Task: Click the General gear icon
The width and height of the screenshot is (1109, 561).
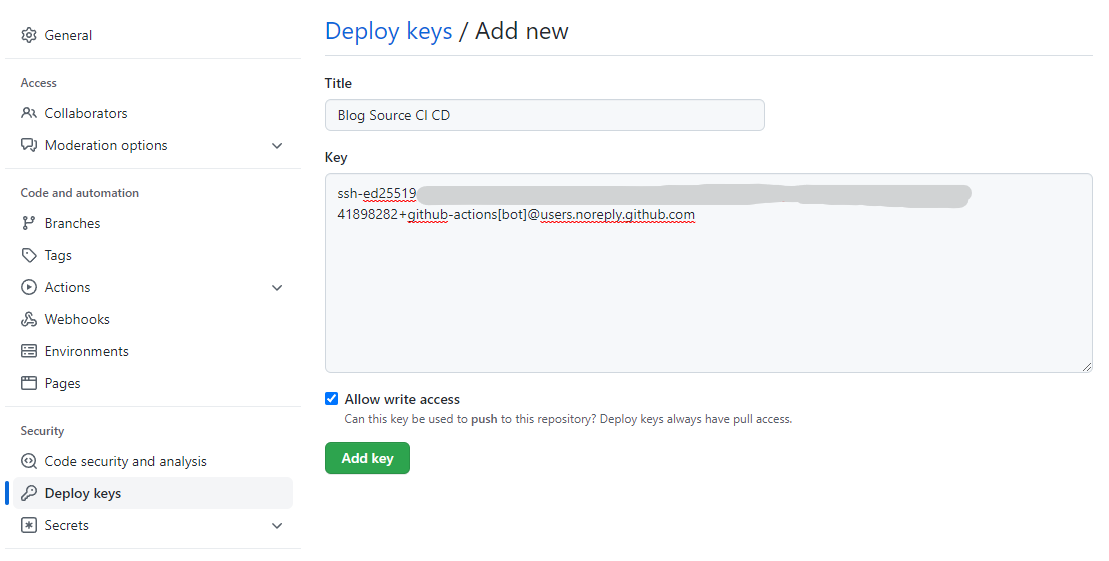Action: point(29,35)
